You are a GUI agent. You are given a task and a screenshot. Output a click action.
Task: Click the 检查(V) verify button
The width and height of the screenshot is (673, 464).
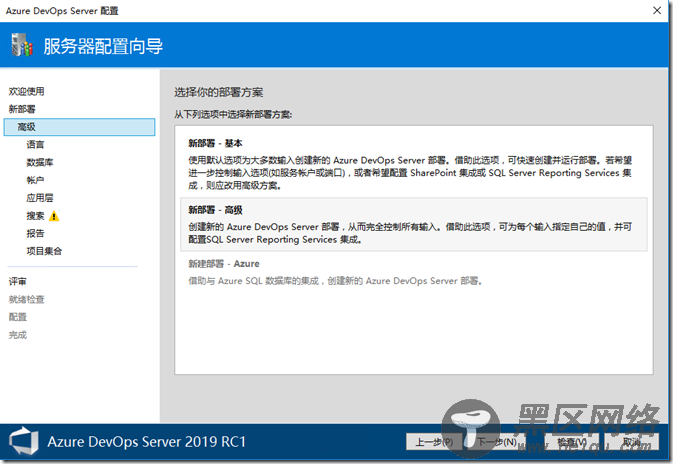572,442
